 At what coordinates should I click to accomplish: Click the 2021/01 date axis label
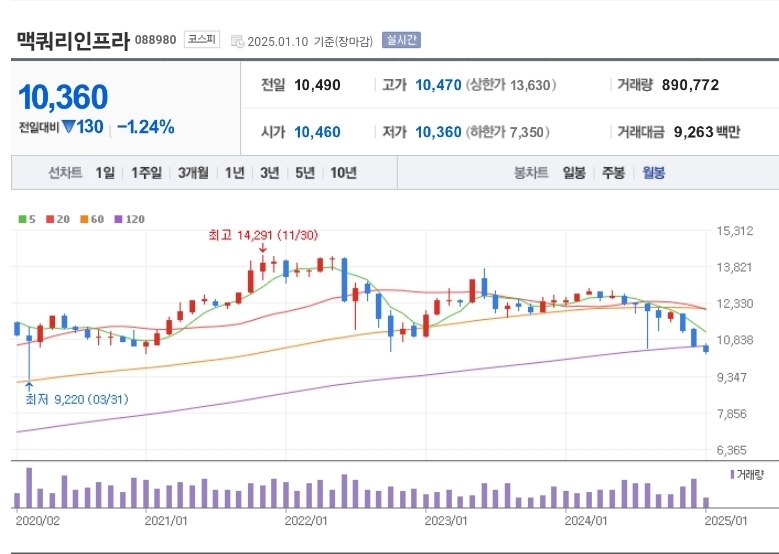tap(166, 521)
